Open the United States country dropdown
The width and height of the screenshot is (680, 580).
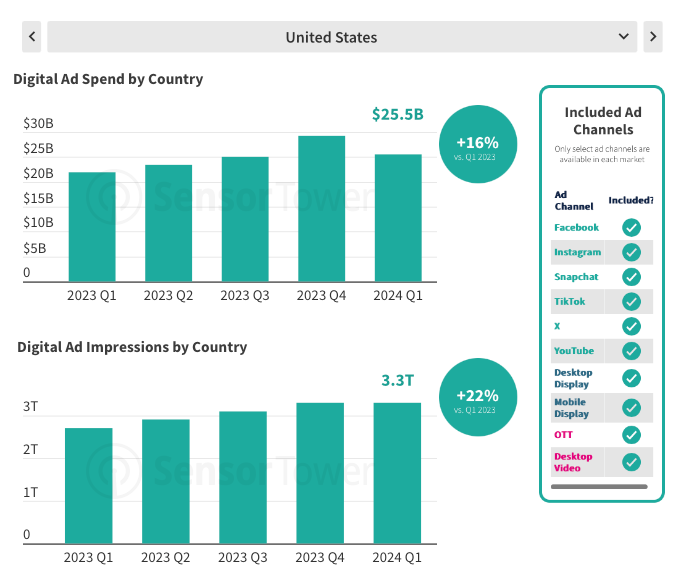[341, 37]
